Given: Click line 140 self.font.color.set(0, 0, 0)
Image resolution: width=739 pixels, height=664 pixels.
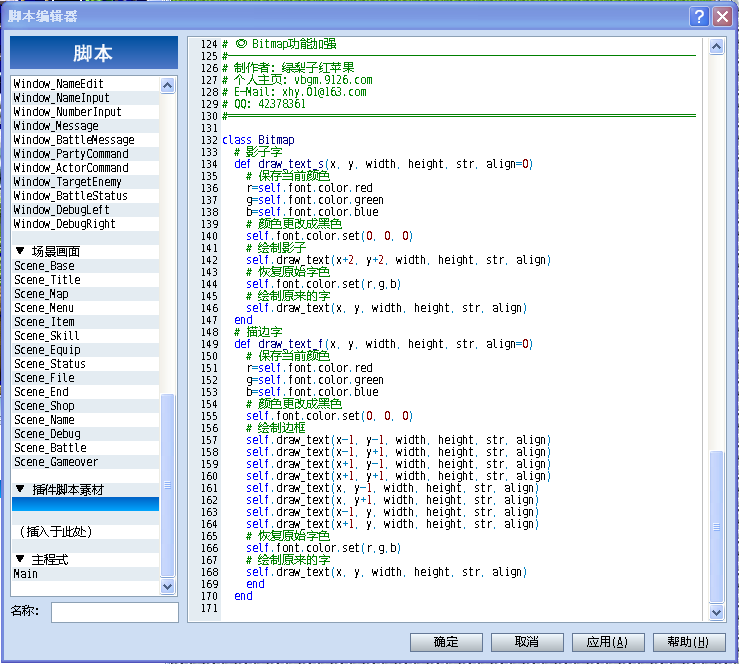Looking at the screenshot, I should [329, 236].
